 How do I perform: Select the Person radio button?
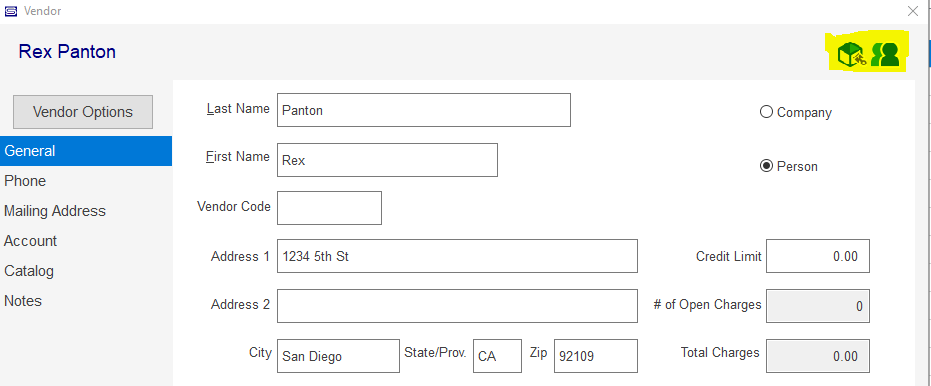pyautogui.click(x=788, y=166)
